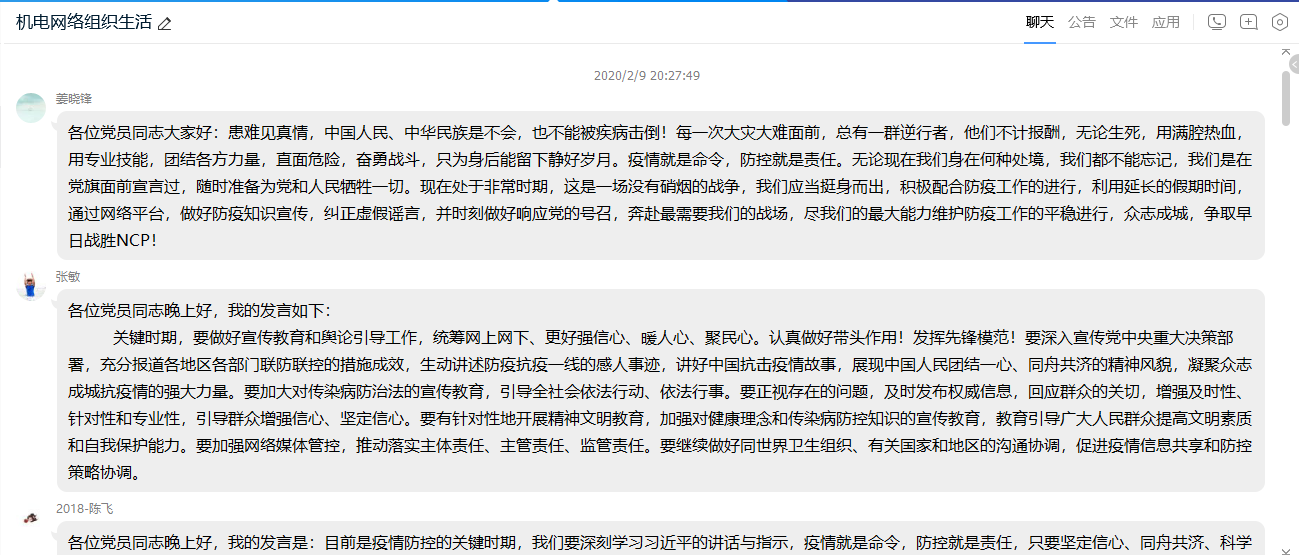Open 张敏's avatar
This screenshot has height=555, width=1299.
pos(31,285)
